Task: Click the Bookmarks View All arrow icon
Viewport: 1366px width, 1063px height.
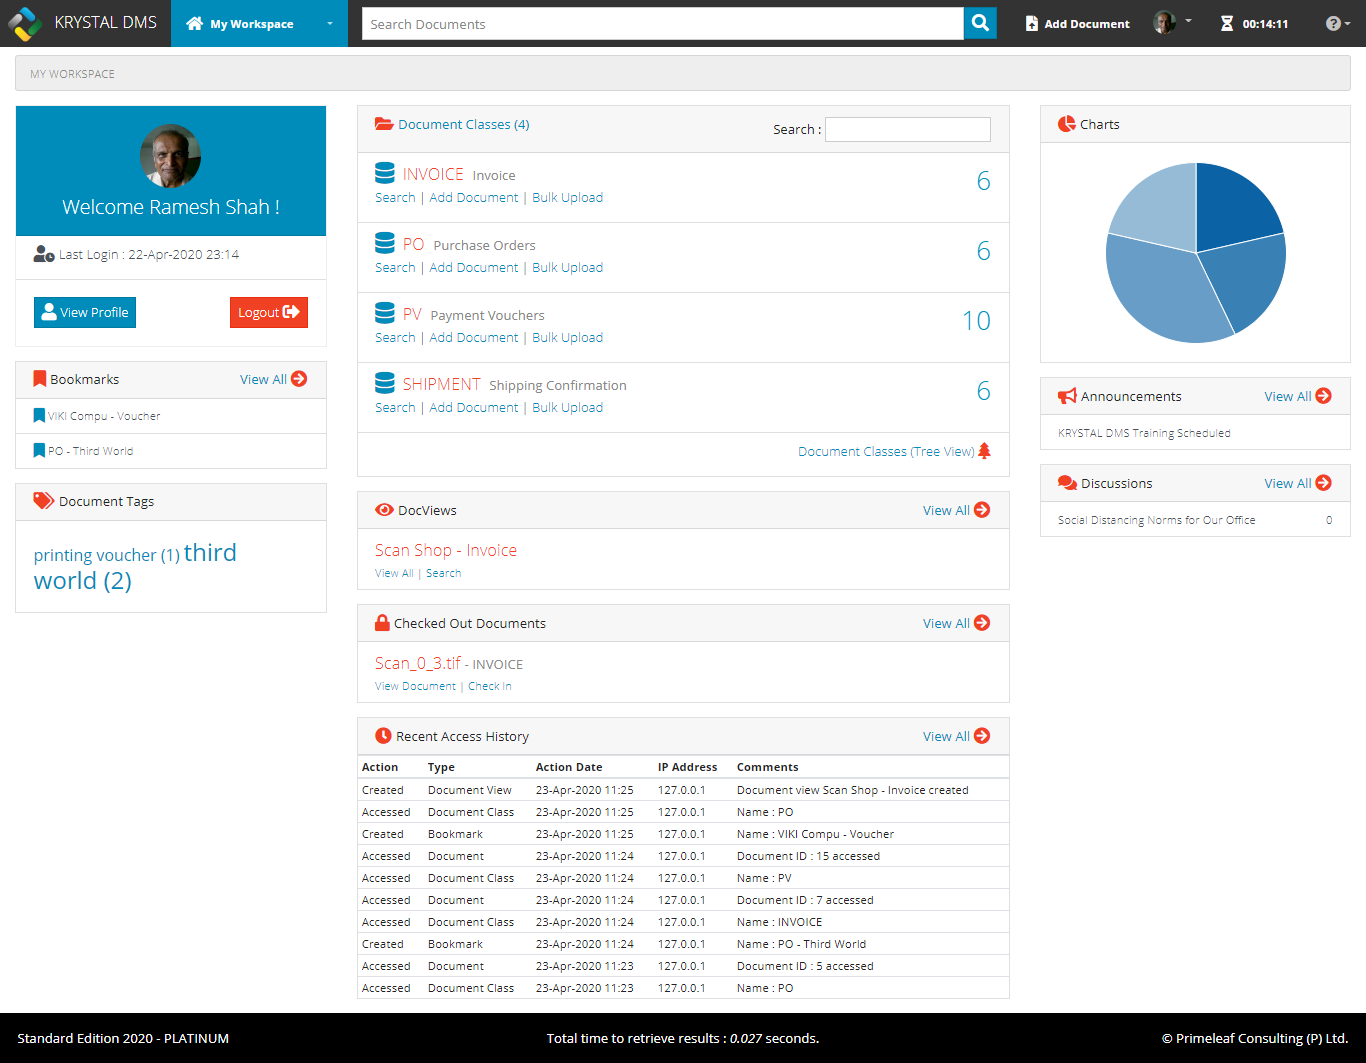Action: click(299, 379)
